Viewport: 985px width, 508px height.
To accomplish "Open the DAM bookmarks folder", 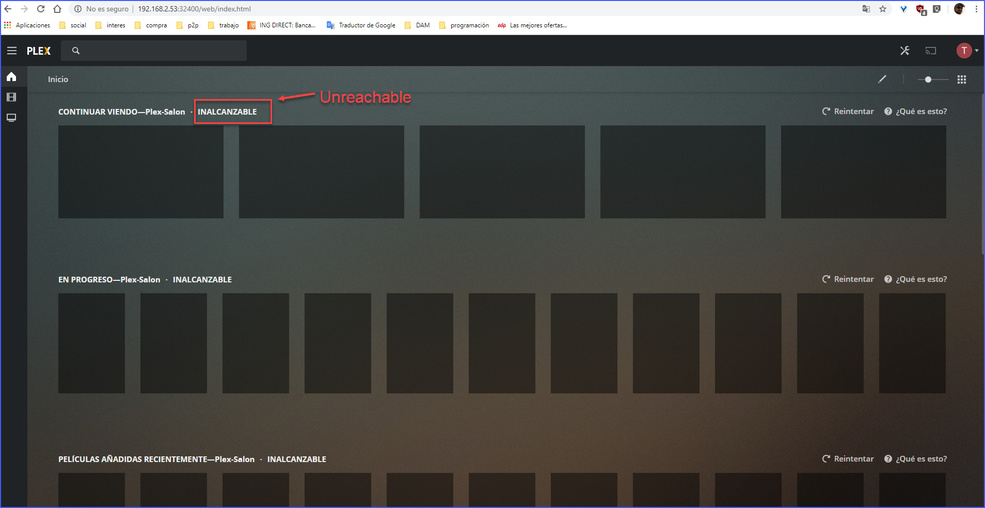I will pyautogui.click(x=417, y=25).
